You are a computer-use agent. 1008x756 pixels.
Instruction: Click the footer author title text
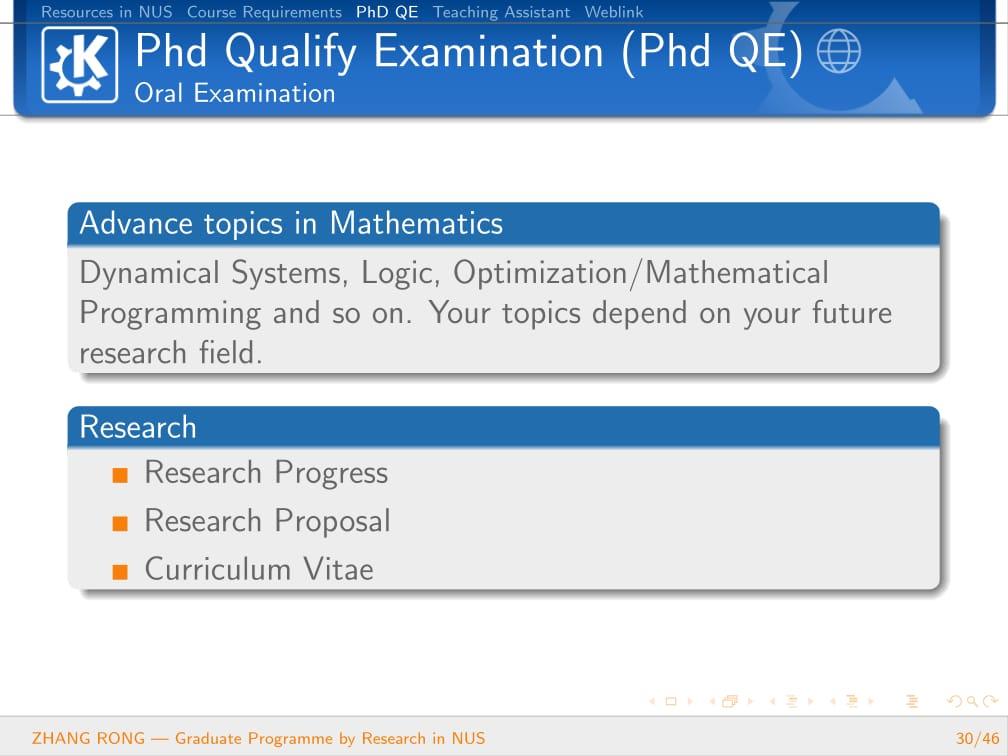click(258, 738)
